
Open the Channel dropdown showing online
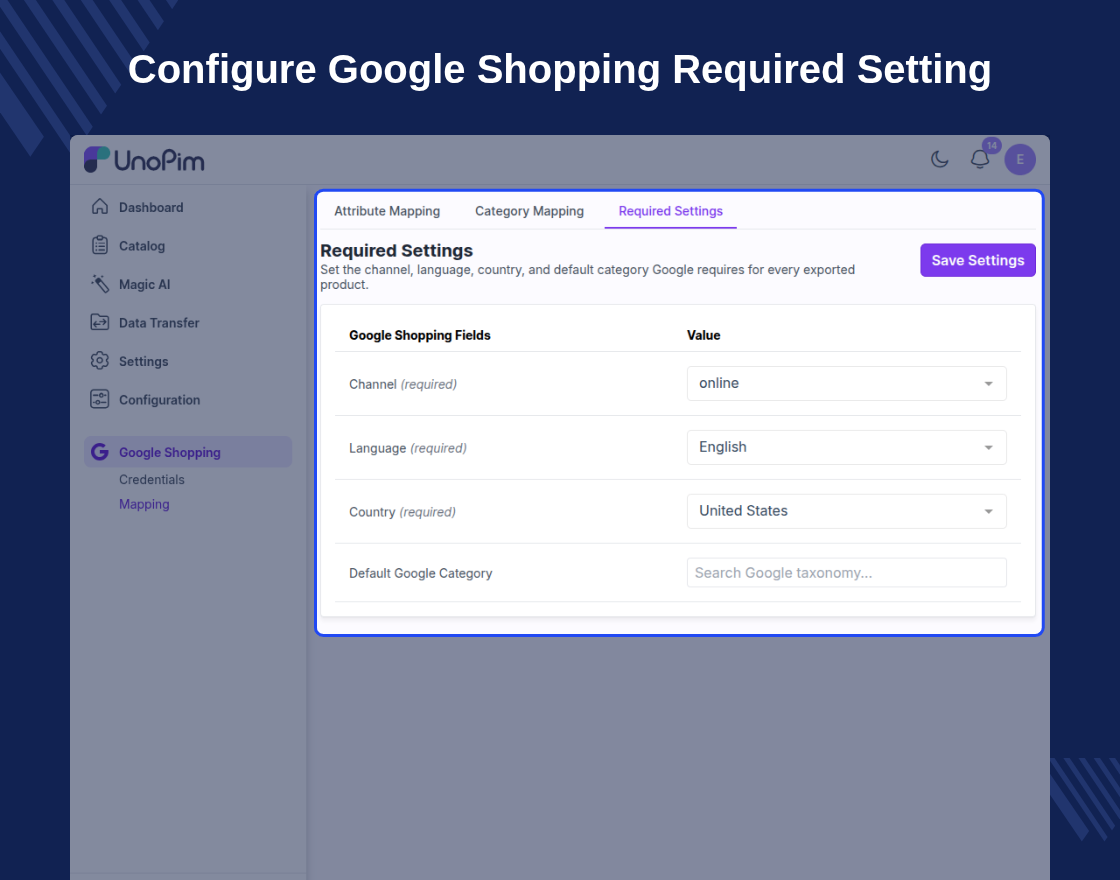pos(846,384)
